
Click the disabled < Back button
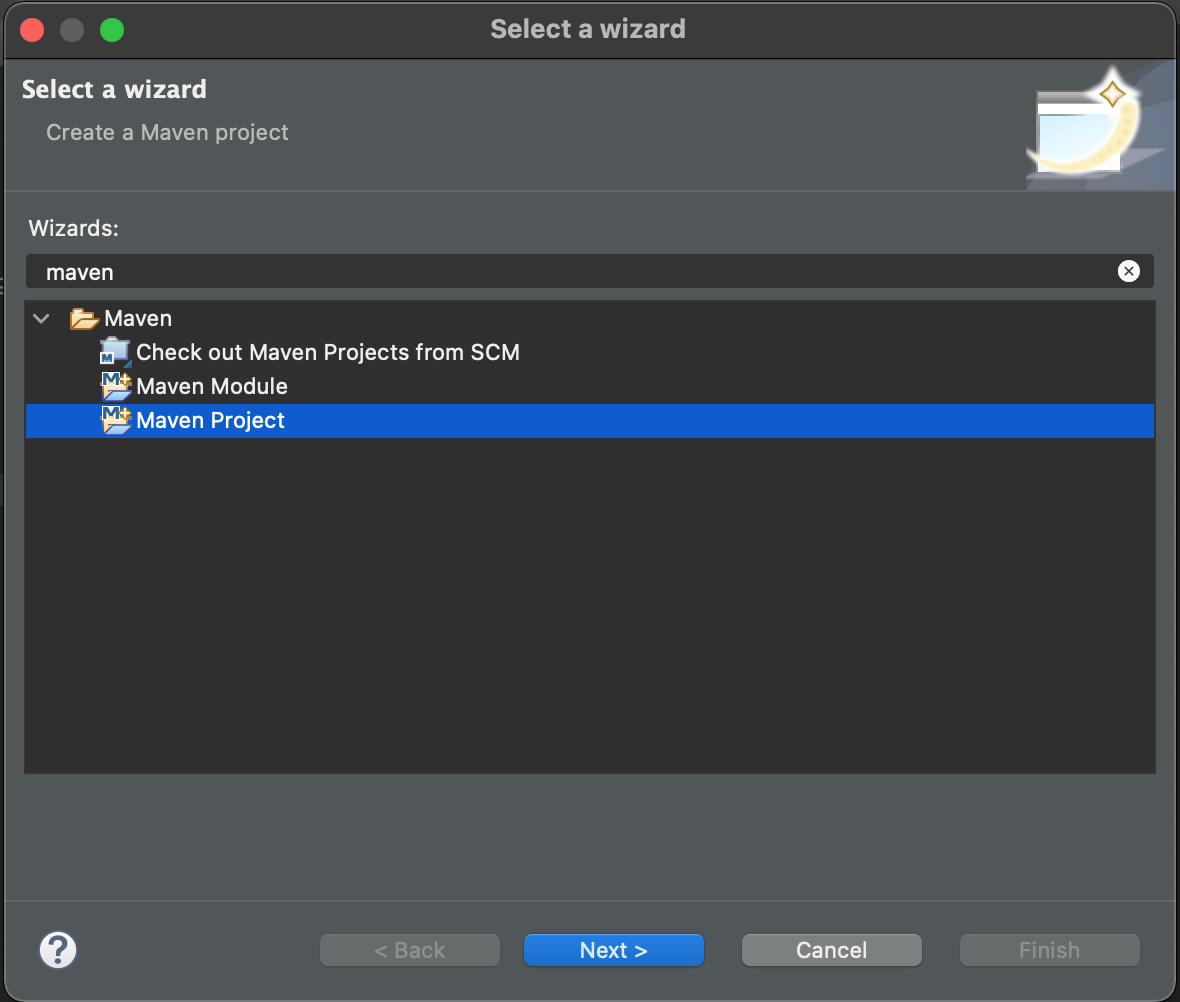(x=409, y=950)
